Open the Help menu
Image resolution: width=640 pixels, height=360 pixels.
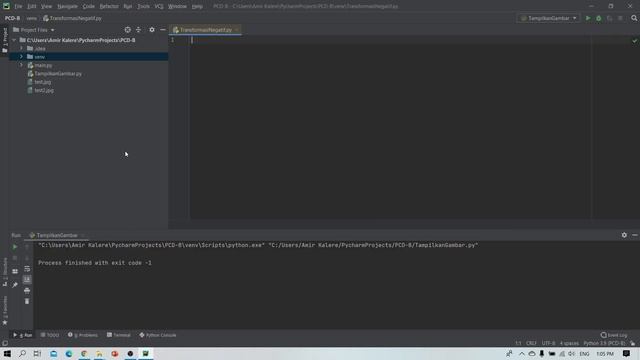pos(197,7)
